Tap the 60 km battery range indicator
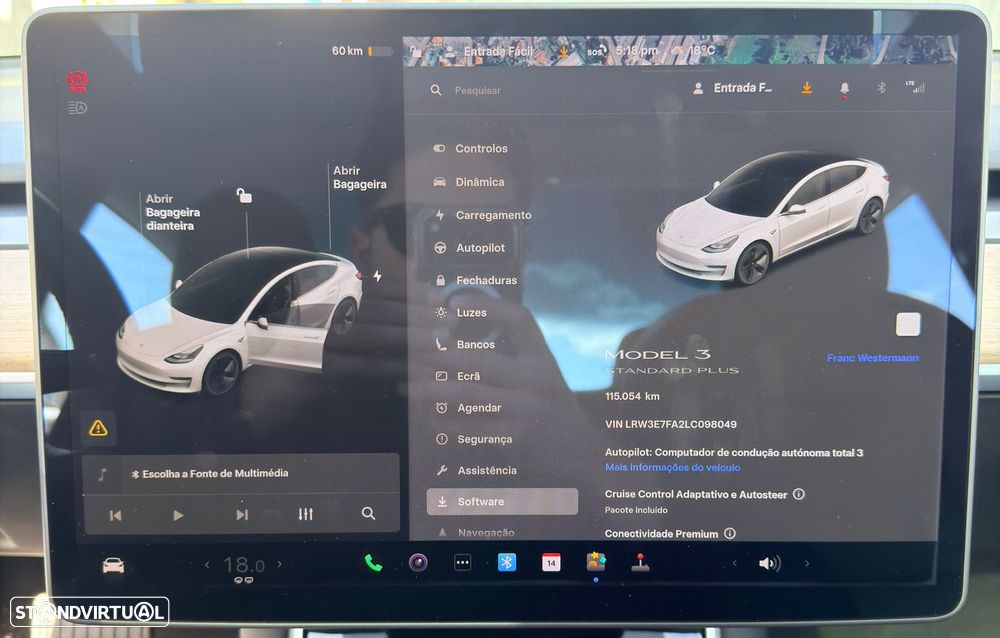 [x=361, y=50]
